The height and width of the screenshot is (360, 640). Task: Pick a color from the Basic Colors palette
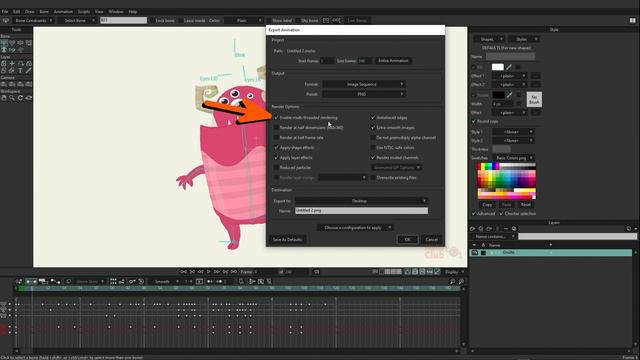(x=507, y=181)
